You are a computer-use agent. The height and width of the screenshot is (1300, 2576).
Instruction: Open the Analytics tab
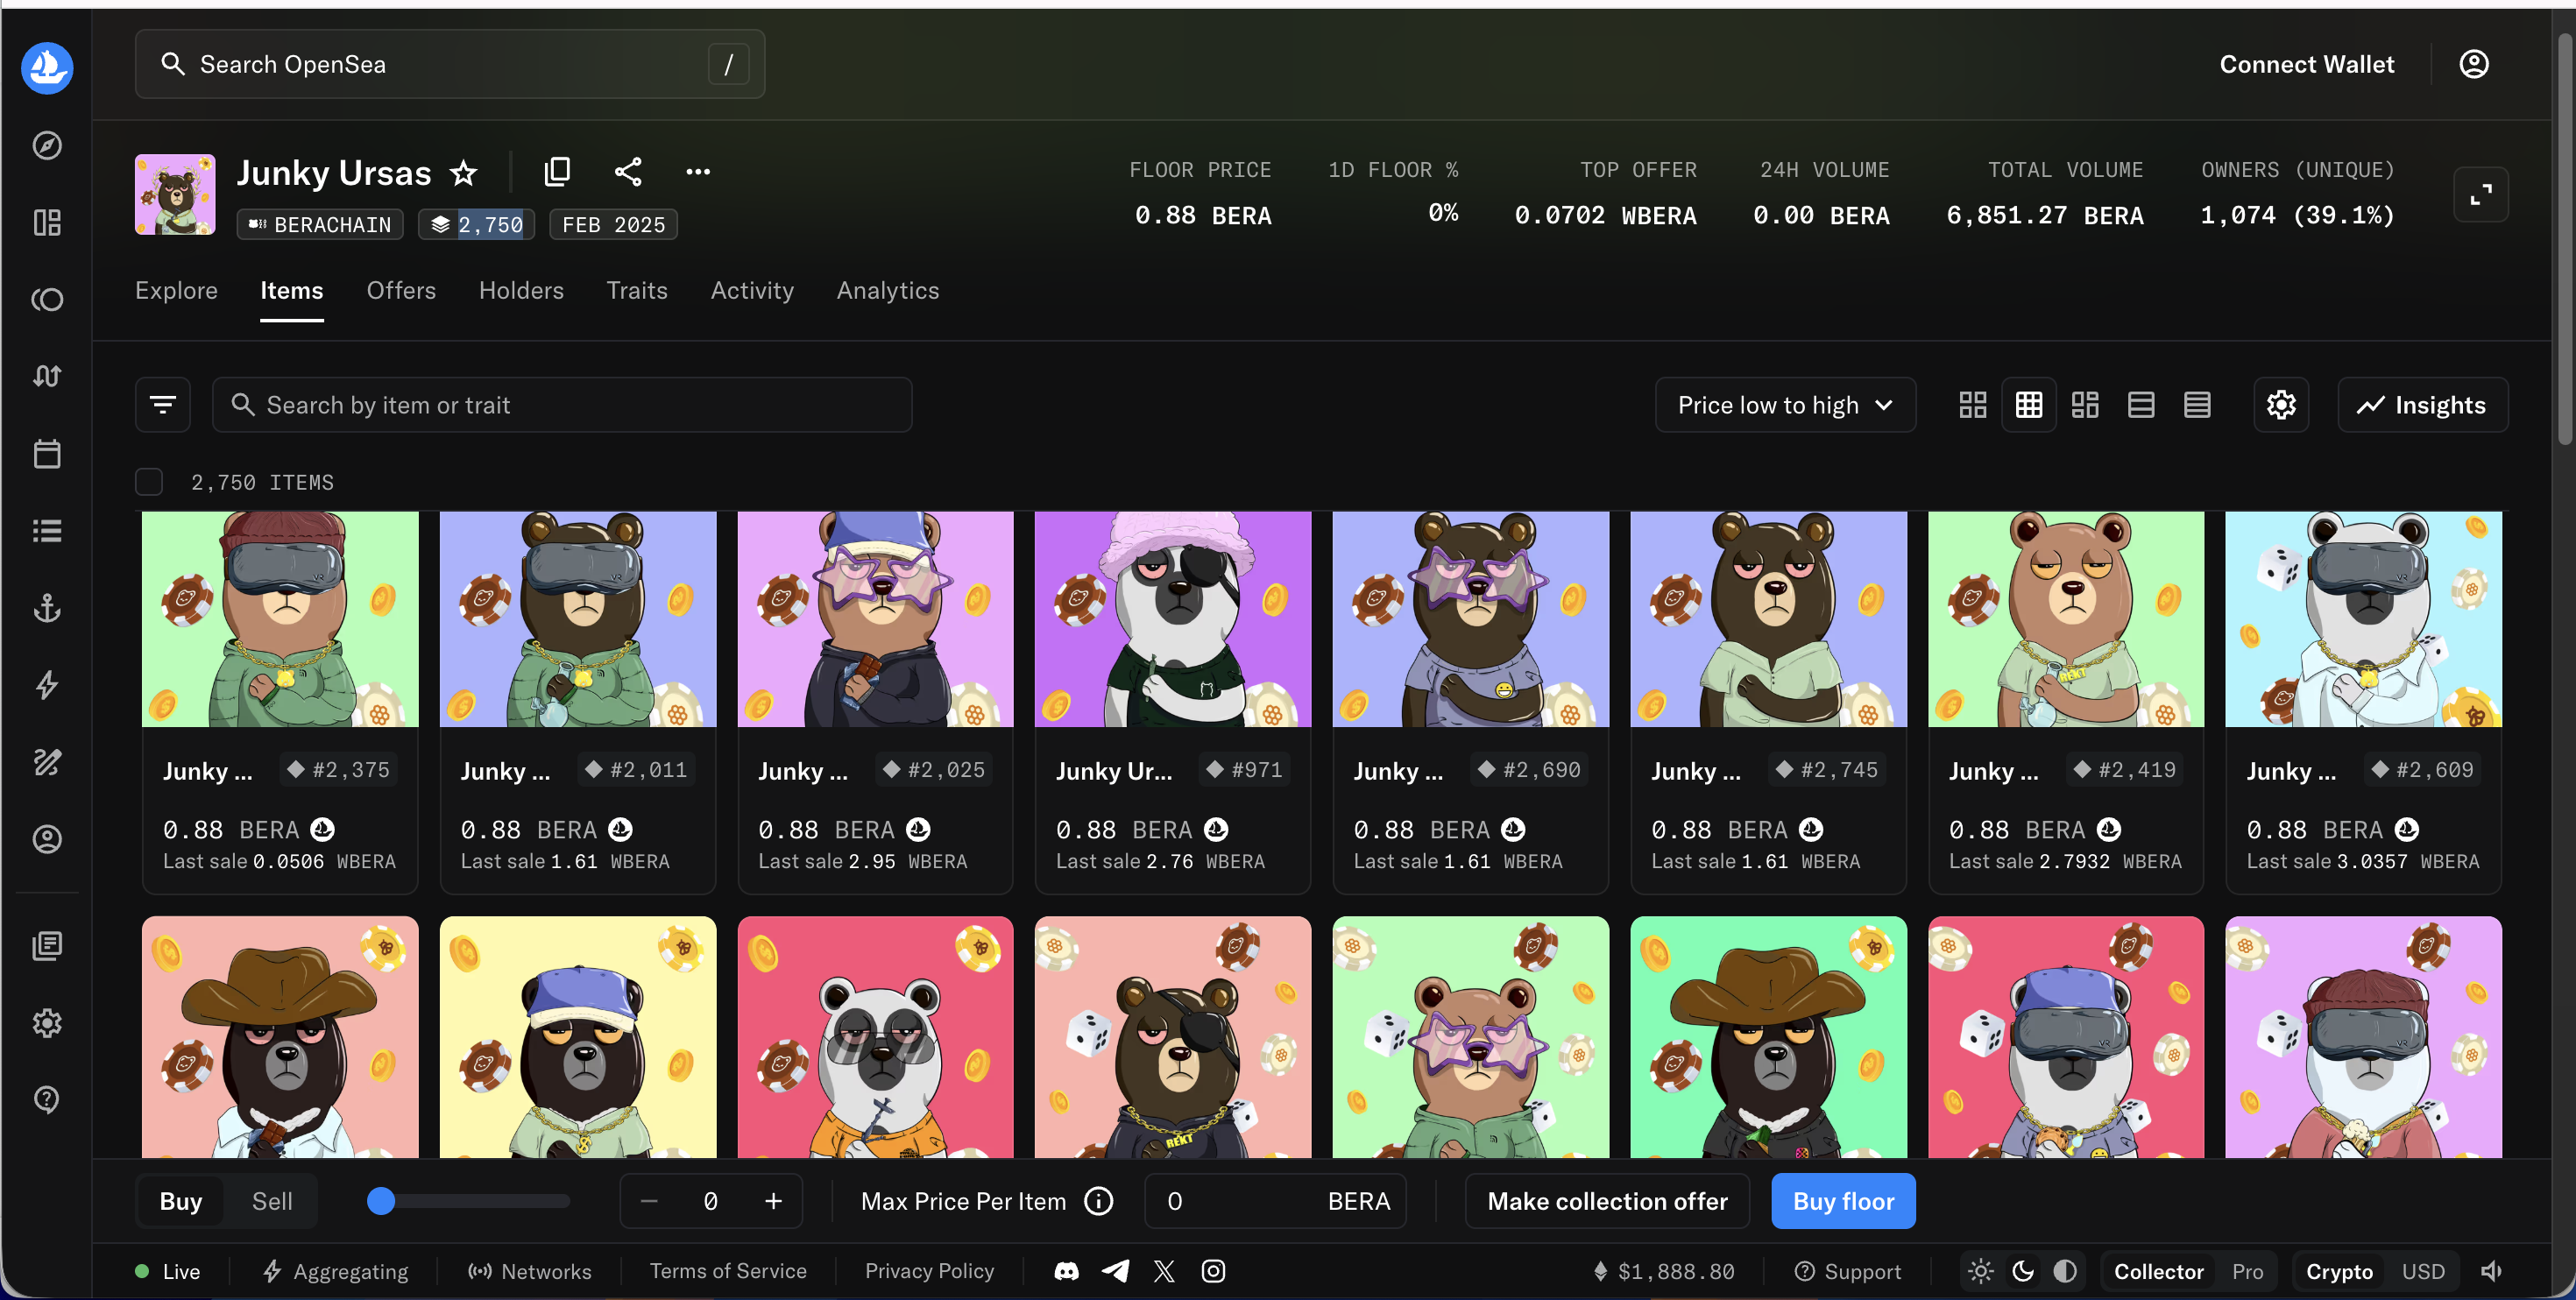point(888,290)
